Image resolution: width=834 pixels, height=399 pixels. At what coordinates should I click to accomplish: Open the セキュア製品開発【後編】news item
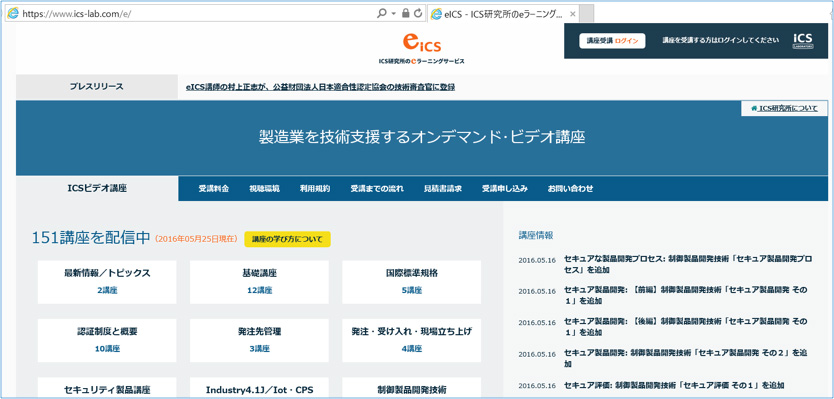tap(686, 327)
